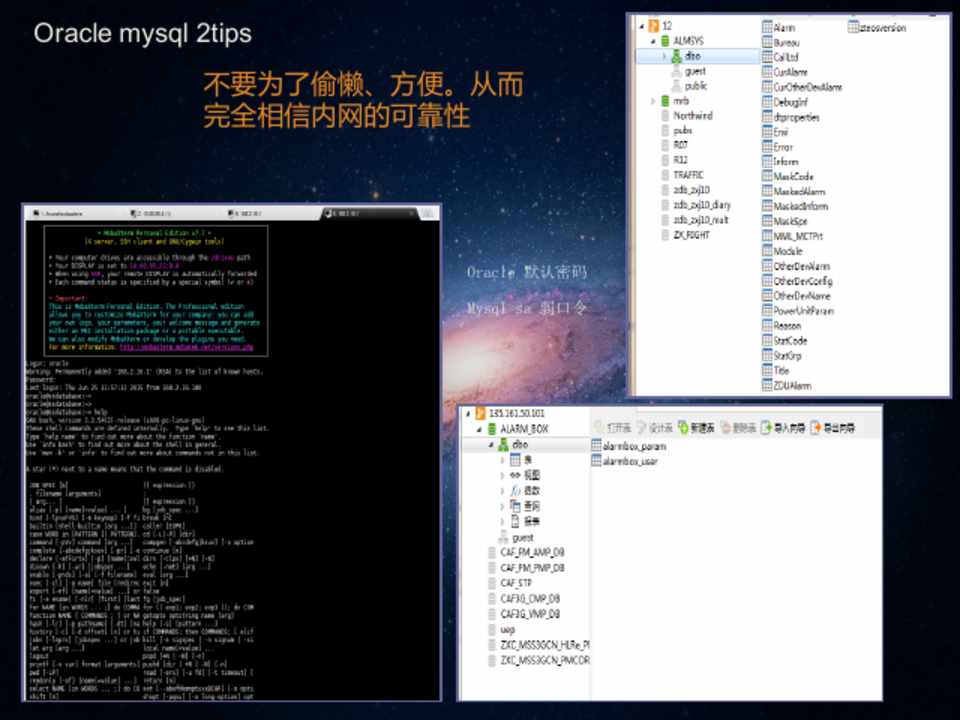Click the ALMSYS database icon

[665, 42]
